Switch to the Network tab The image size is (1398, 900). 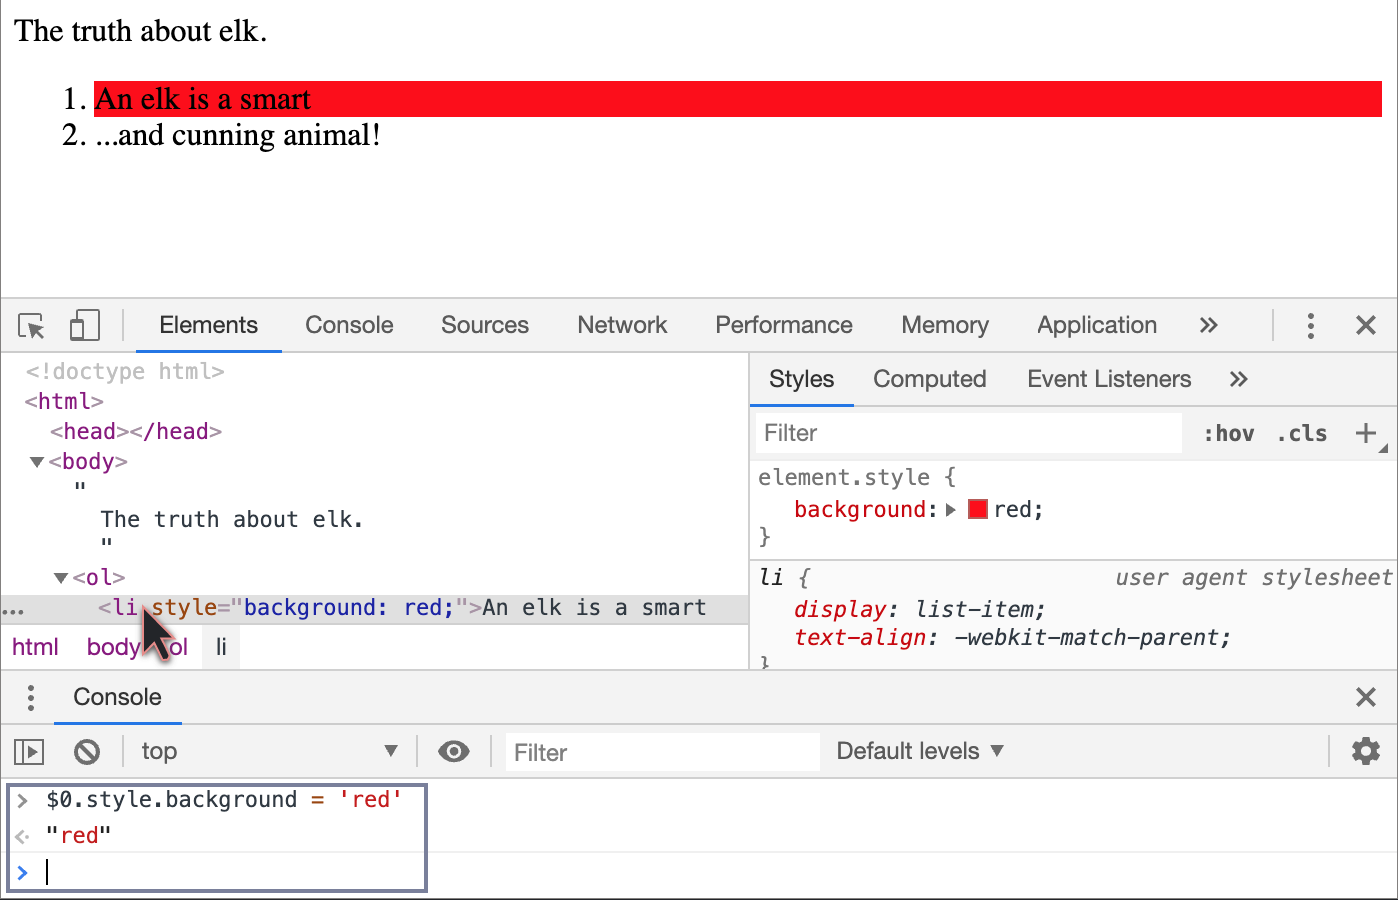click(622, 326)
